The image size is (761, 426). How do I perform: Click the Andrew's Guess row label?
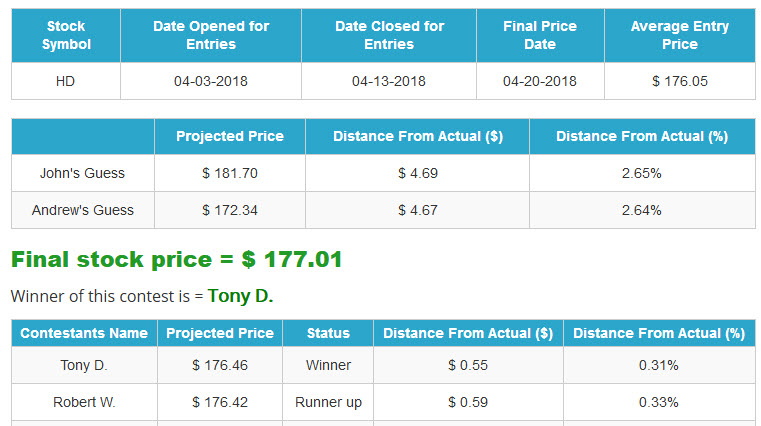pos(83,210)
